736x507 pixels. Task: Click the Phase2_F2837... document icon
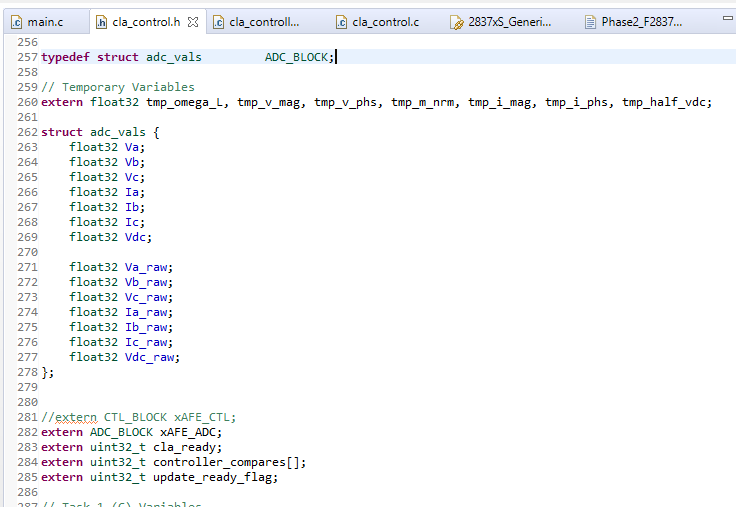(x=590, y=22)
